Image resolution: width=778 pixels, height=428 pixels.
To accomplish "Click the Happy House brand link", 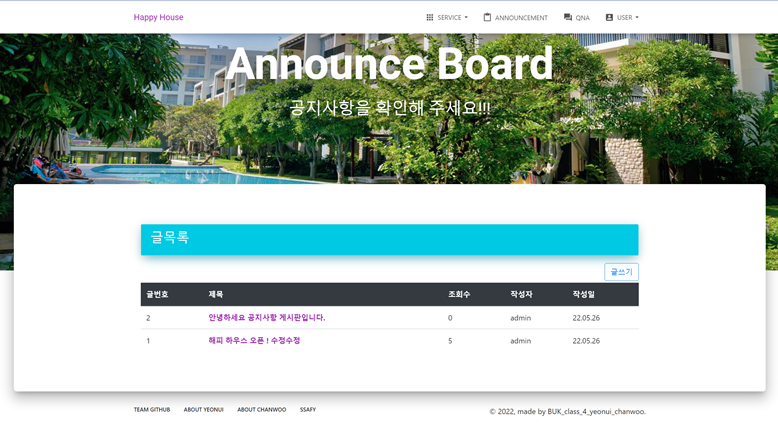I will (158, 17).
